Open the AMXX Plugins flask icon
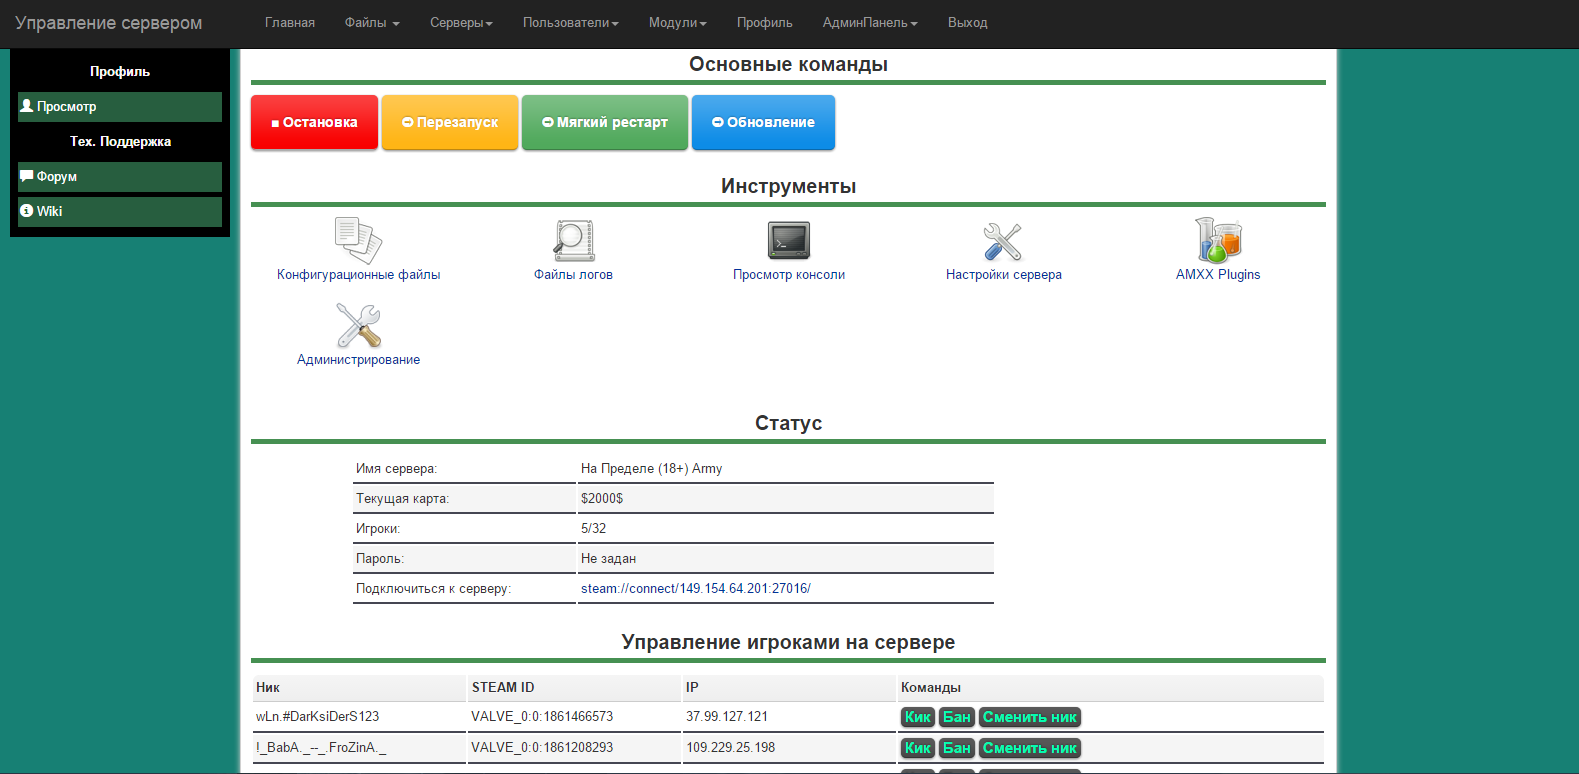 point(1217,240)
